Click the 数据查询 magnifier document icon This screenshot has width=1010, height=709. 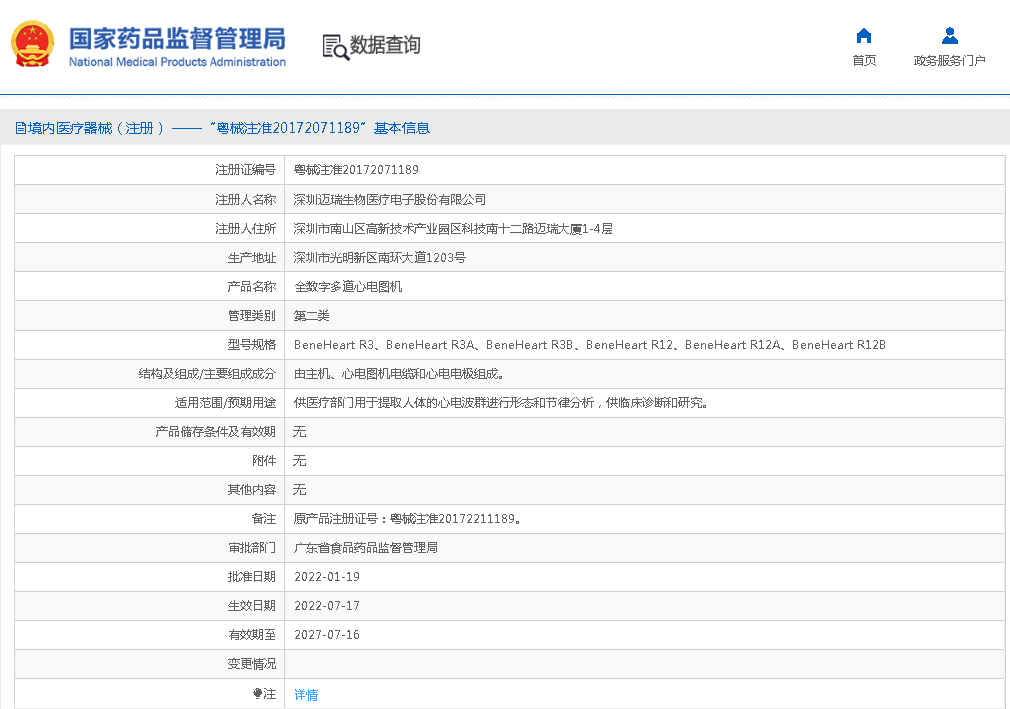(335, 46)
